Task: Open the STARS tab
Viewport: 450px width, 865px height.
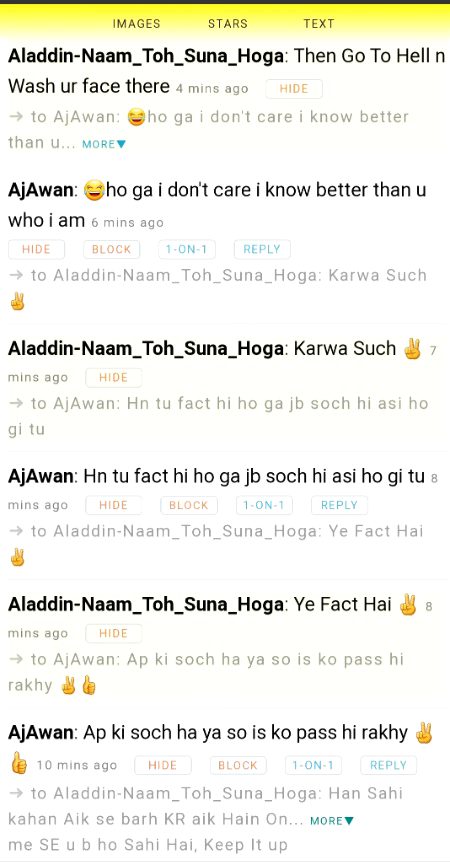Action: (x=228, y=24)
